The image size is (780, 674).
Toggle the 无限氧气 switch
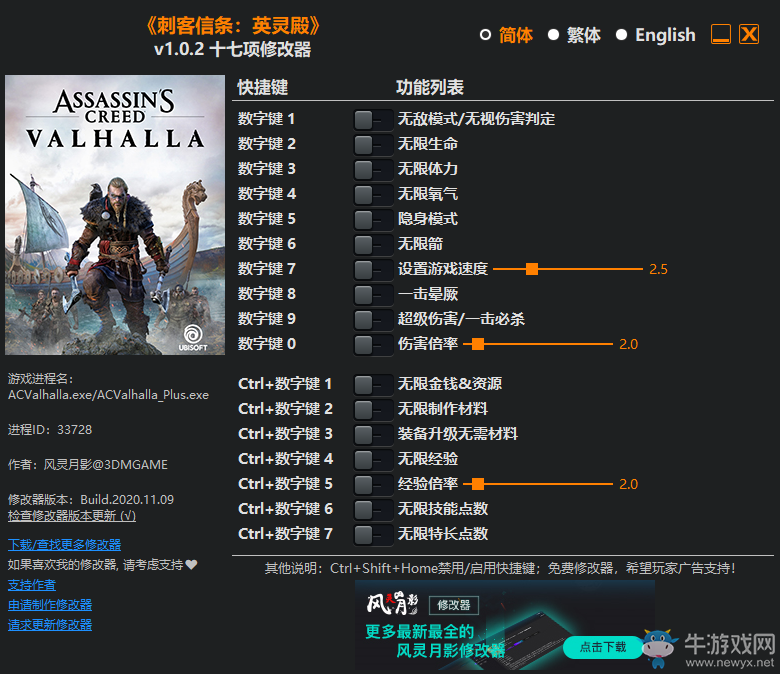click(x=373, y=194)
